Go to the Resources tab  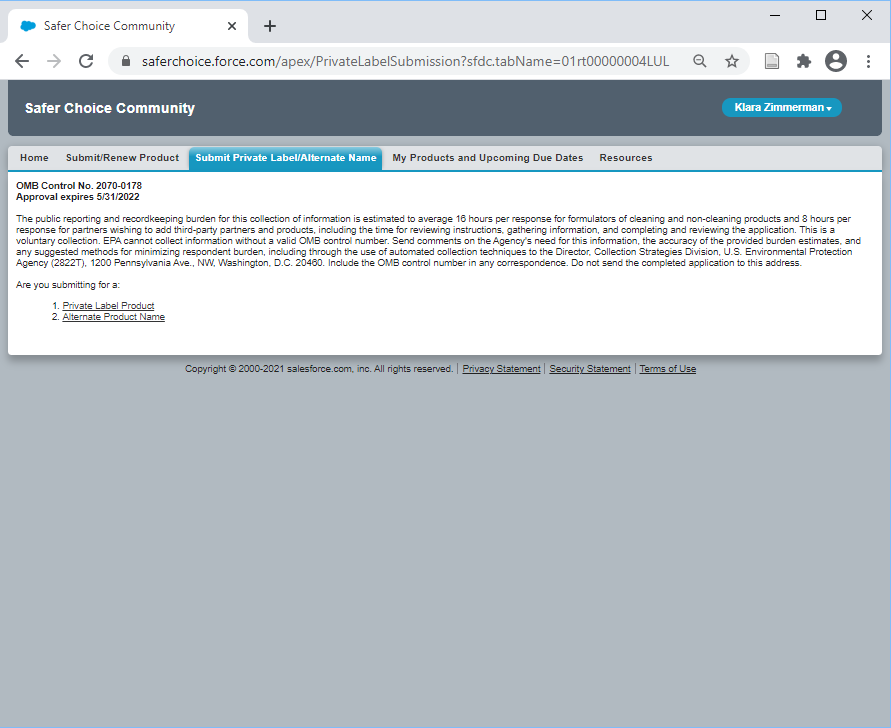pos(625,158)
